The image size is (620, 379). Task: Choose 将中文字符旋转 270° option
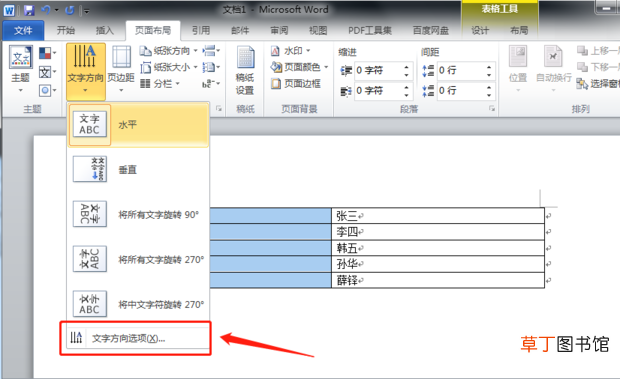pos(138,304)
